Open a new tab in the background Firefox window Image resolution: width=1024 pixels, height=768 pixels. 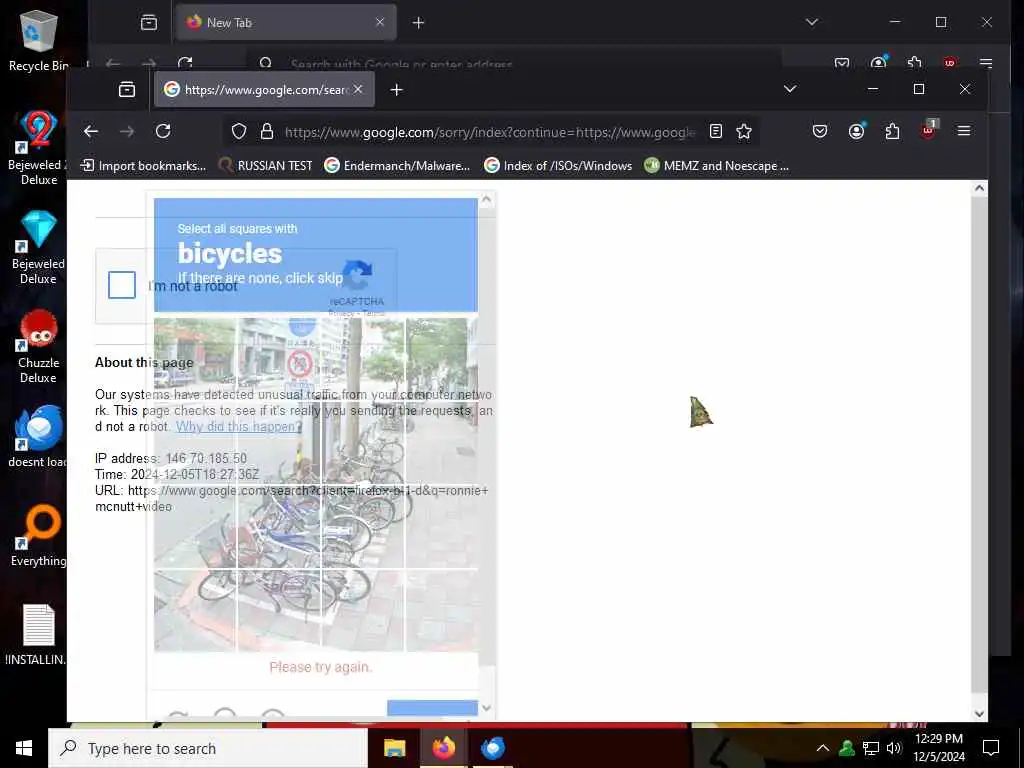(x=419, y=23)
